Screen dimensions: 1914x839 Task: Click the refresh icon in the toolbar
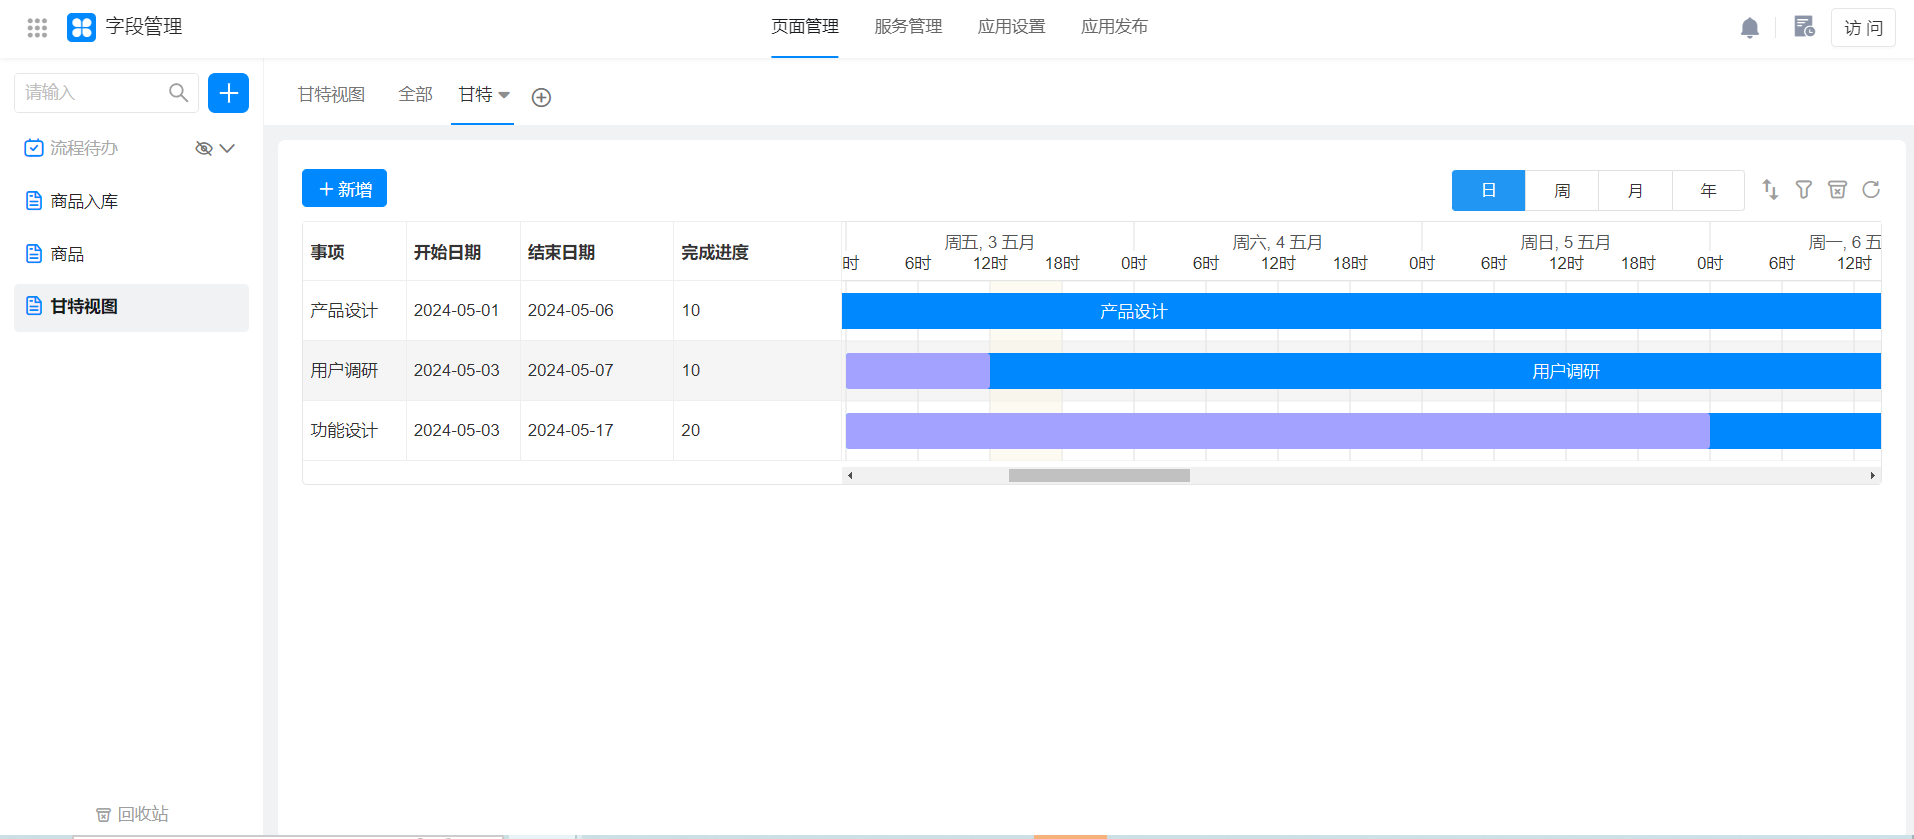[1870, 190]
